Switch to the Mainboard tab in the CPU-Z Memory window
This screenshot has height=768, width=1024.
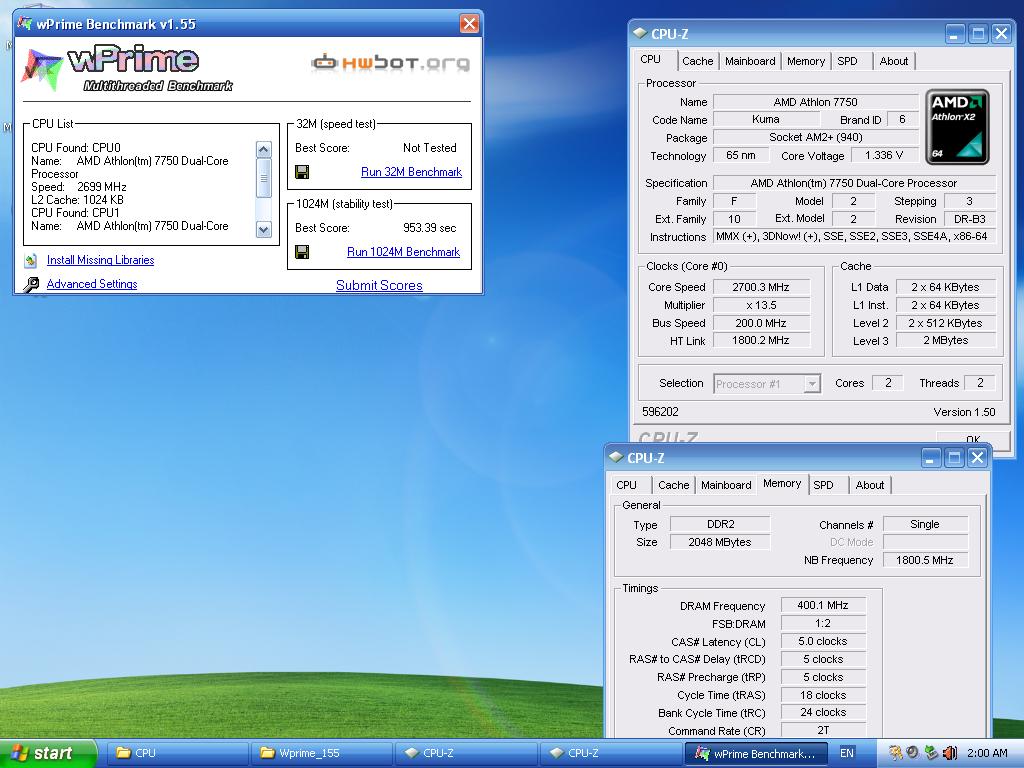point(726,485)
